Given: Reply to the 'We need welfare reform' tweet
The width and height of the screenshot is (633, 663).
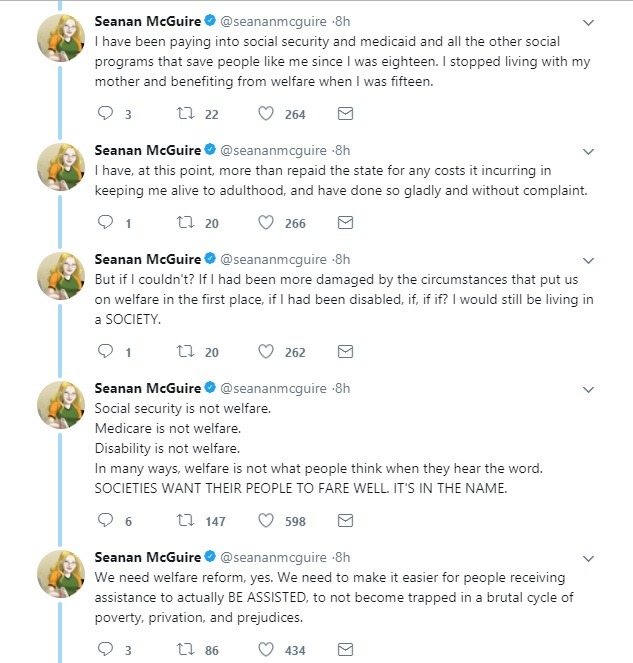Looking at the screenshot, I should point(105,649).
